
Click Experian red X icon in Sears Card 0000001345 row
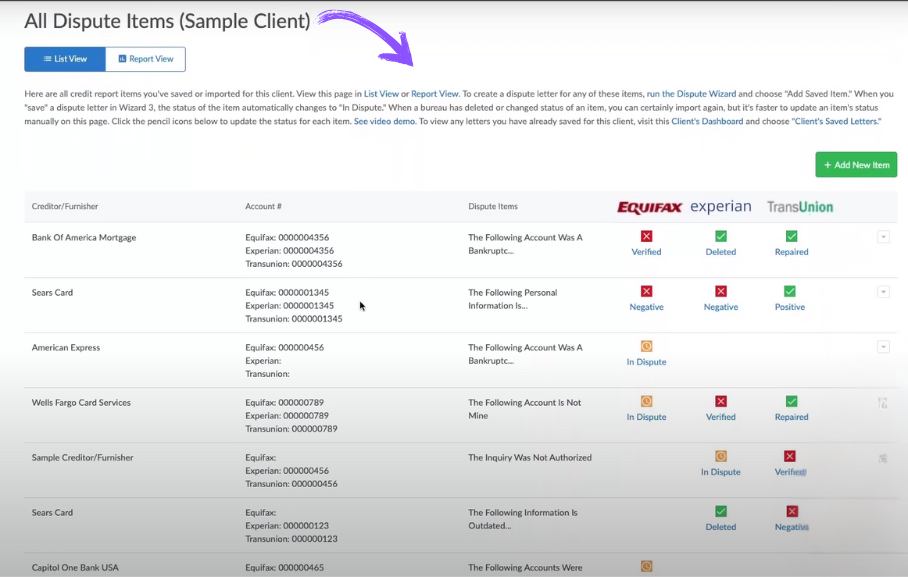pos(720,291)
